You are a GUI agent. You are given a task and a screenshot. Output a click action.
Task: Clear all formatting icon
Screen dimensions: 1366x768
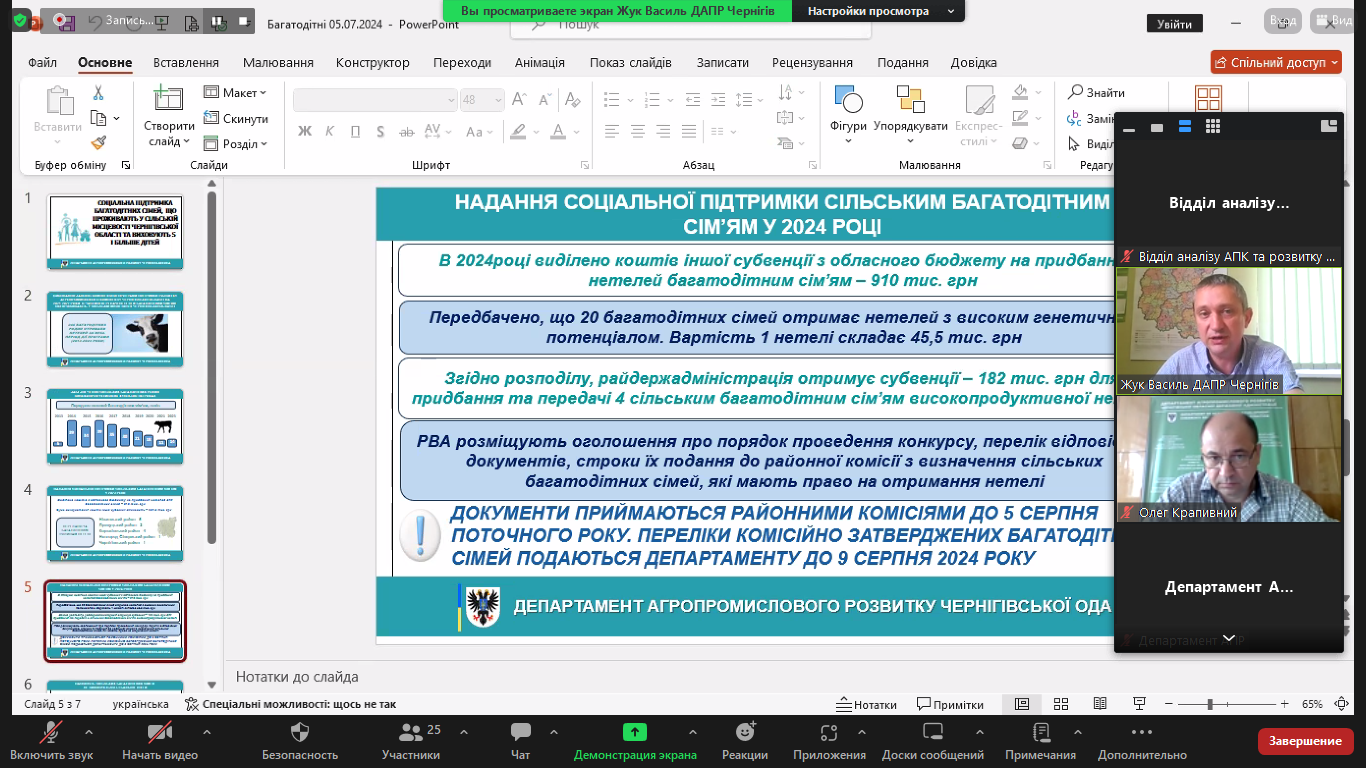point(572,99)
